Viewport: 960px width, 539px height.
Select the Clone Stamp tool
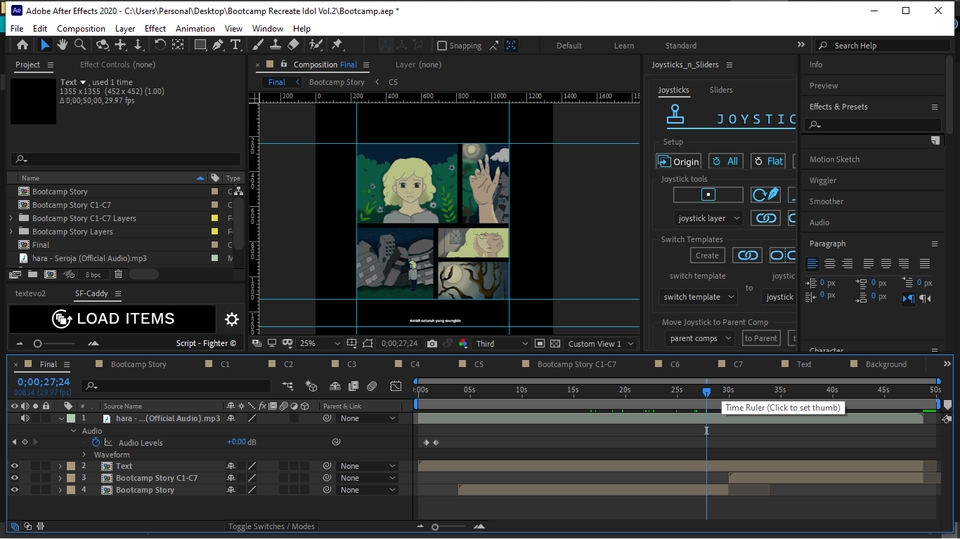point(276,45)
